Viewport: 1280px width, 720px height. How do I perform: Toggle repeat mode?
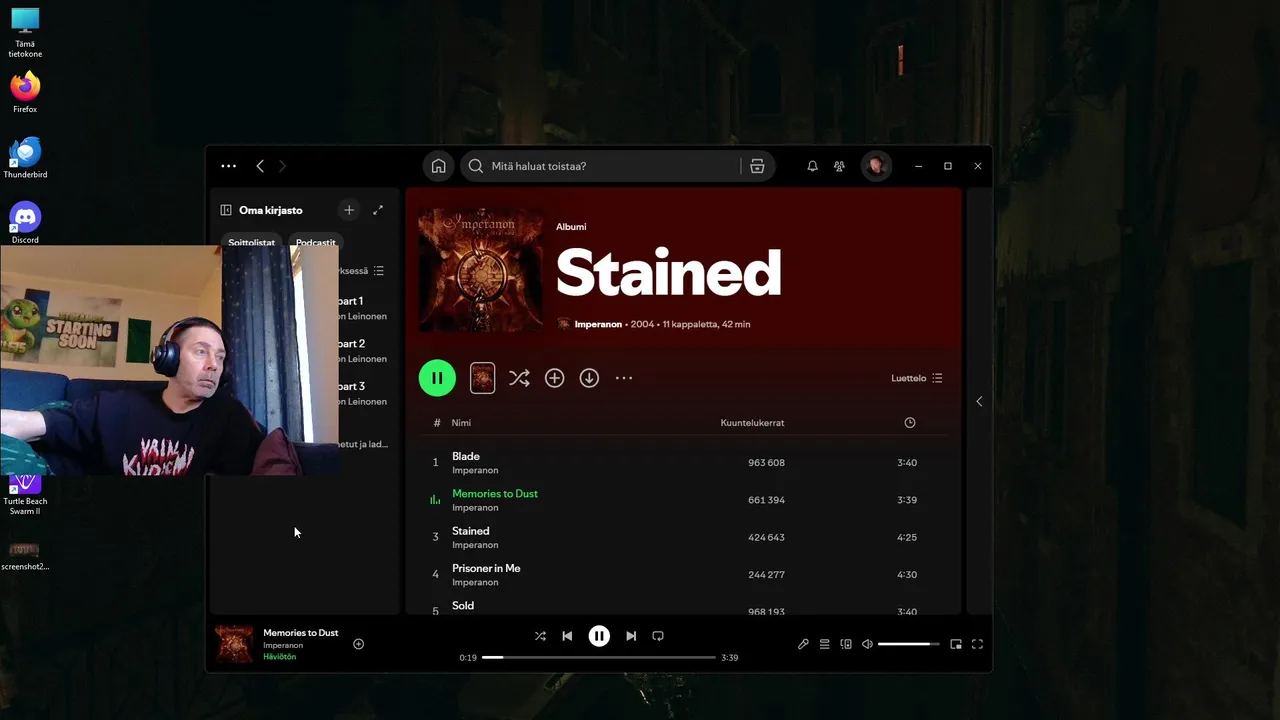tap(658, 636)
